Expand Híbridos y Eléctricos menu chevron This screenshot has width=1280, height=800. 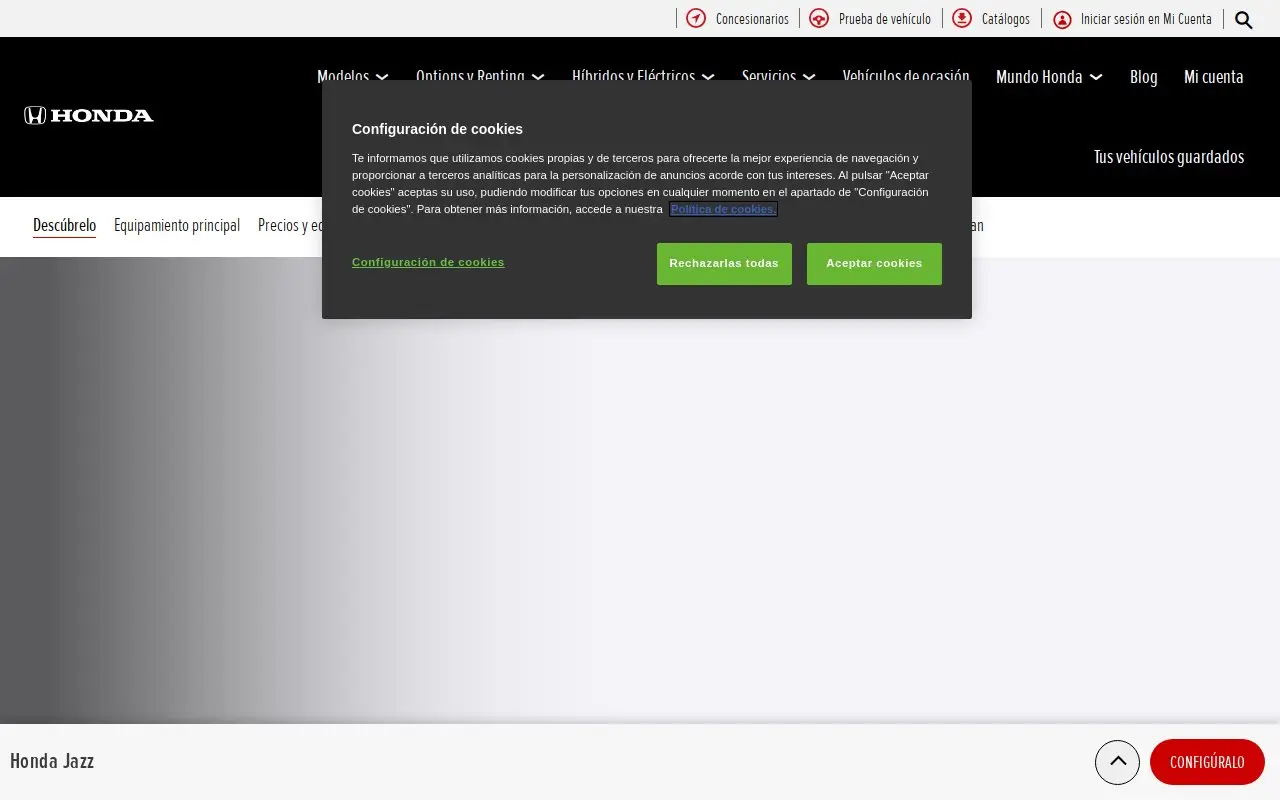tap(708, 76)
